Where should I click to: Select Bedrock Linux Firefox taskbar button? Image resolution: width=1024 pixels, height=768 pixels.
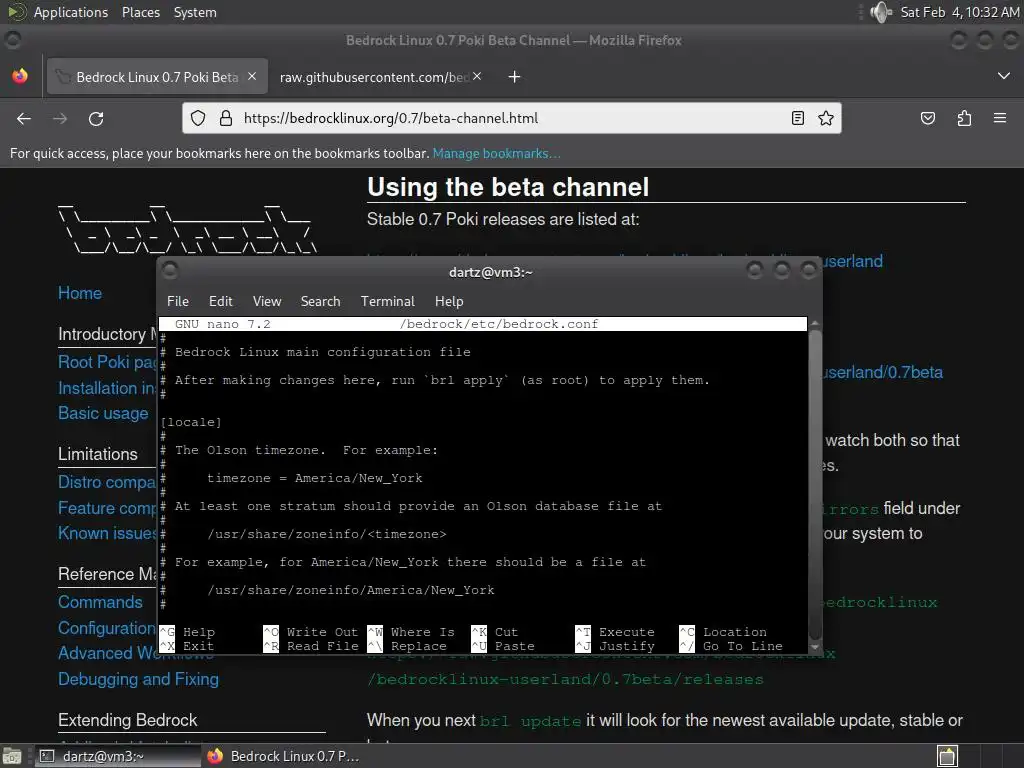(284, 756)
